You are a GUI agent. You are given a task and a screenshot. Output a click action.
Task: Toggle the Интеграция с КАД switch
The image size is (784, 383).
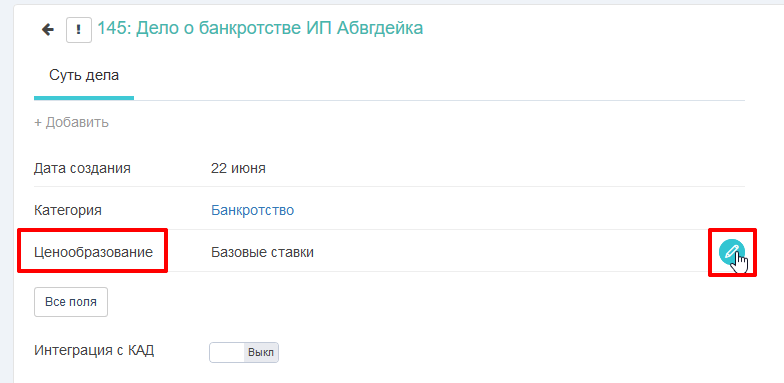click(x=244, y=352)
